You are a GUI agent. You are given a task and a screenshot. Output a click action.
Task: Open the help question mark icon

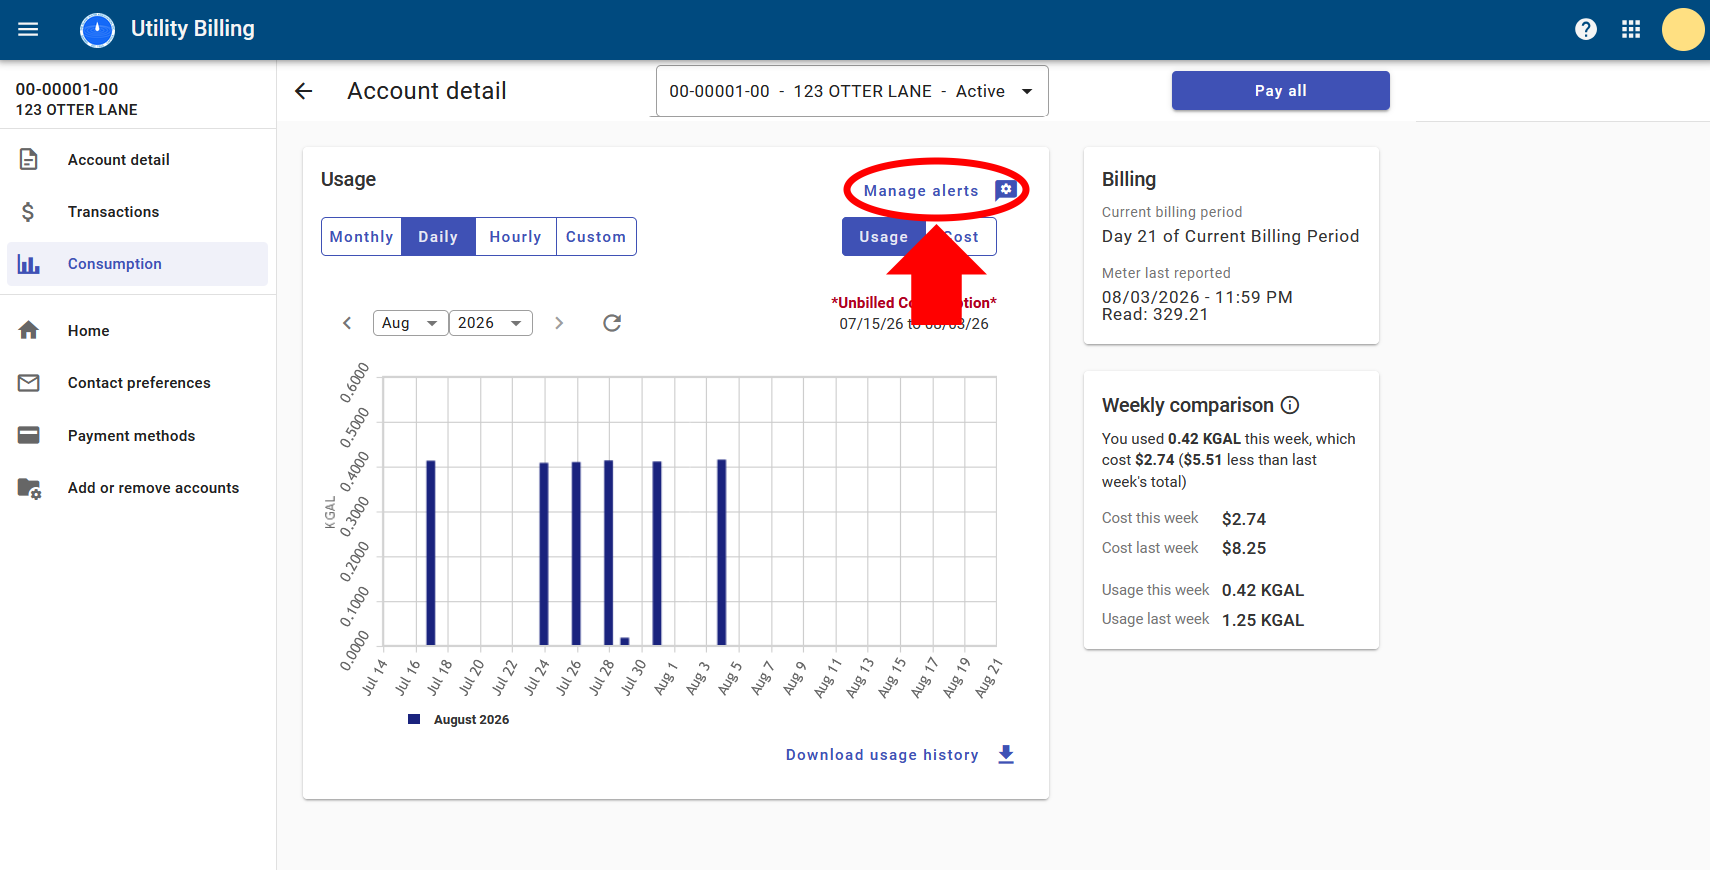1586,29
